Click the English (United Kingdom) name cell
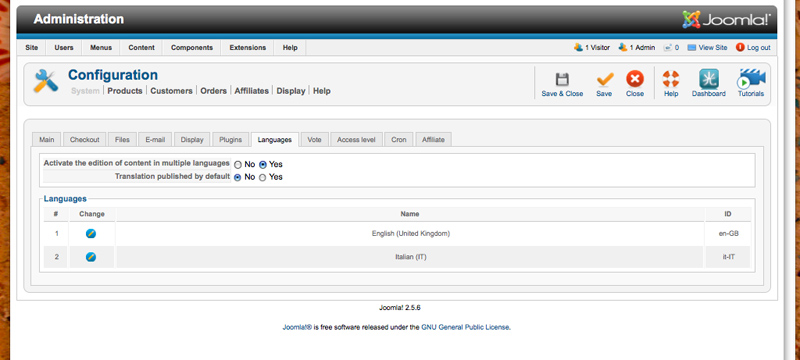This screenshot has height=360, width=800. click(x=411, y=234)
